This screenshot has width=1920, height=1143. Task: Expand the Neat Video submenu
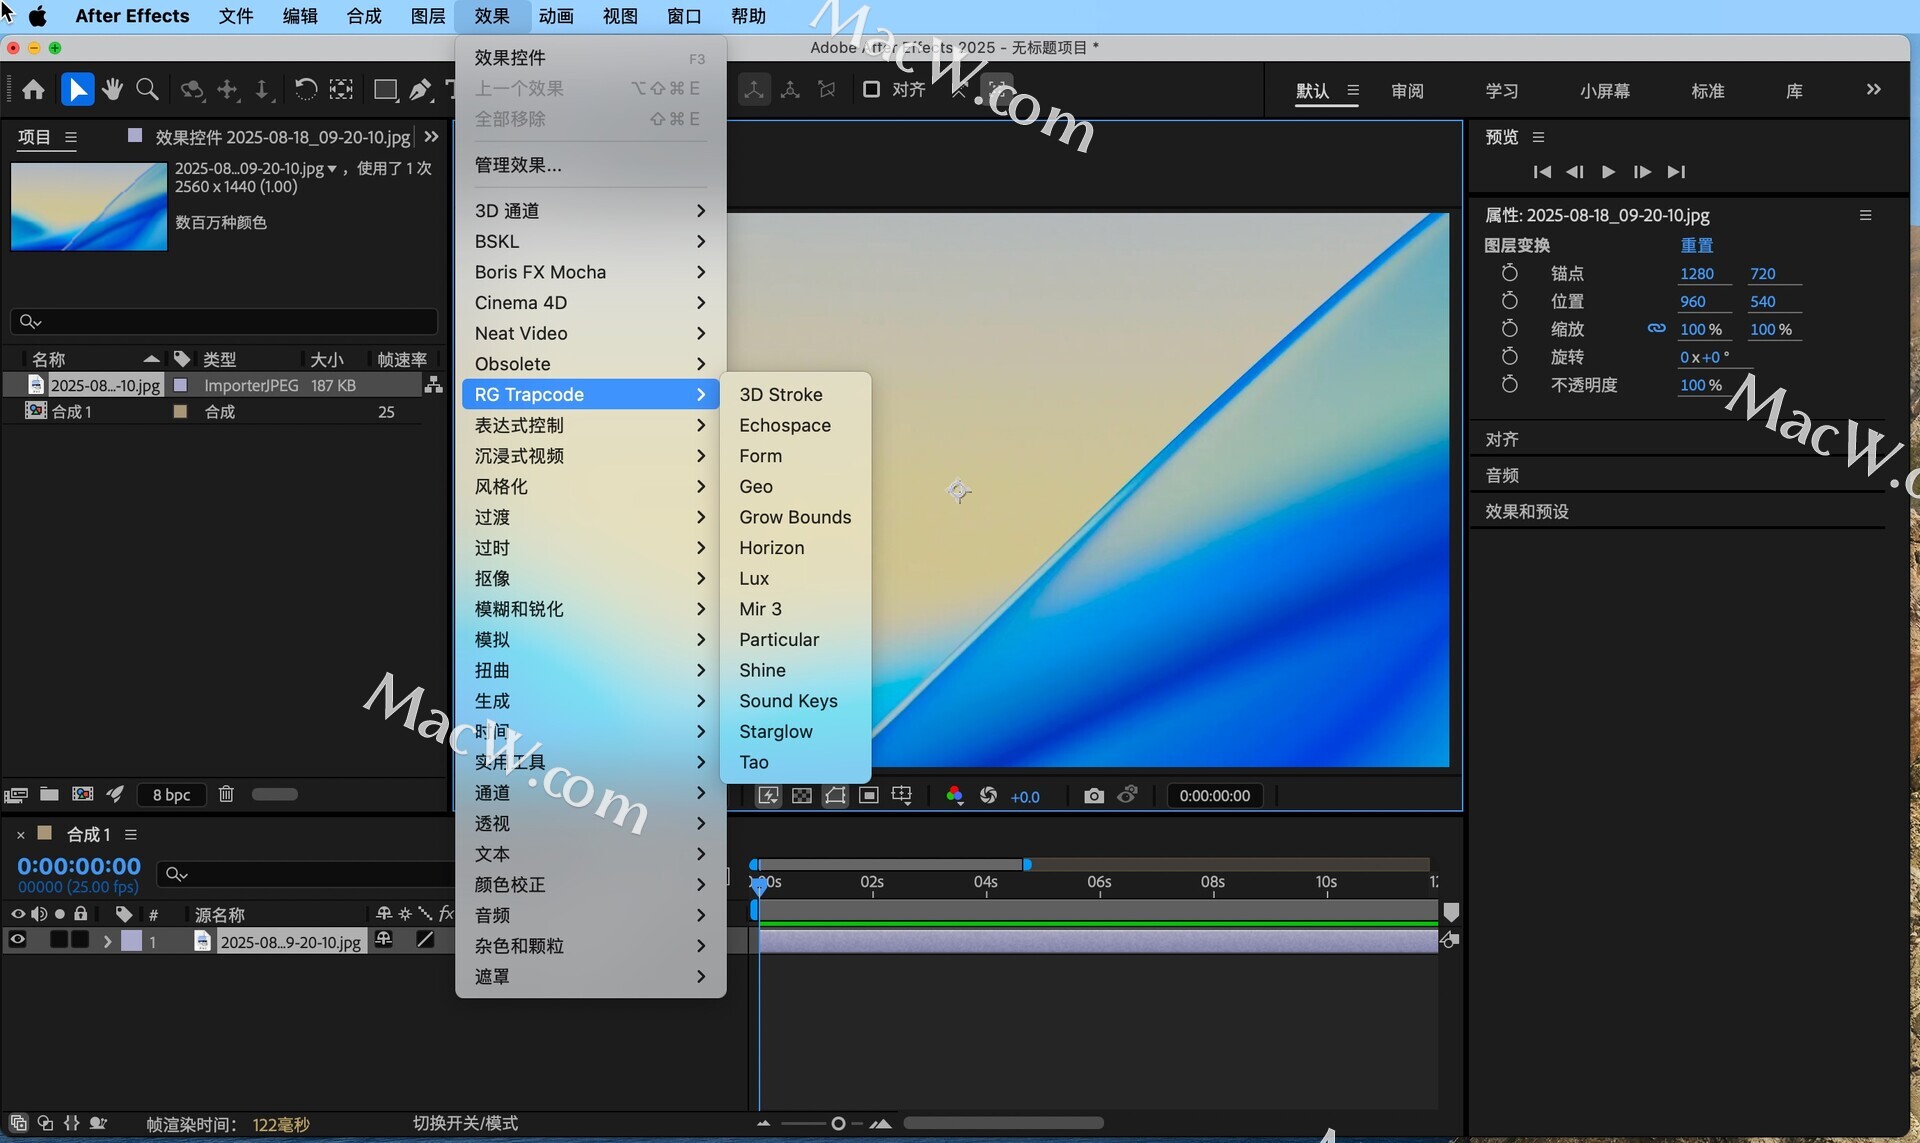click(590, 333)
